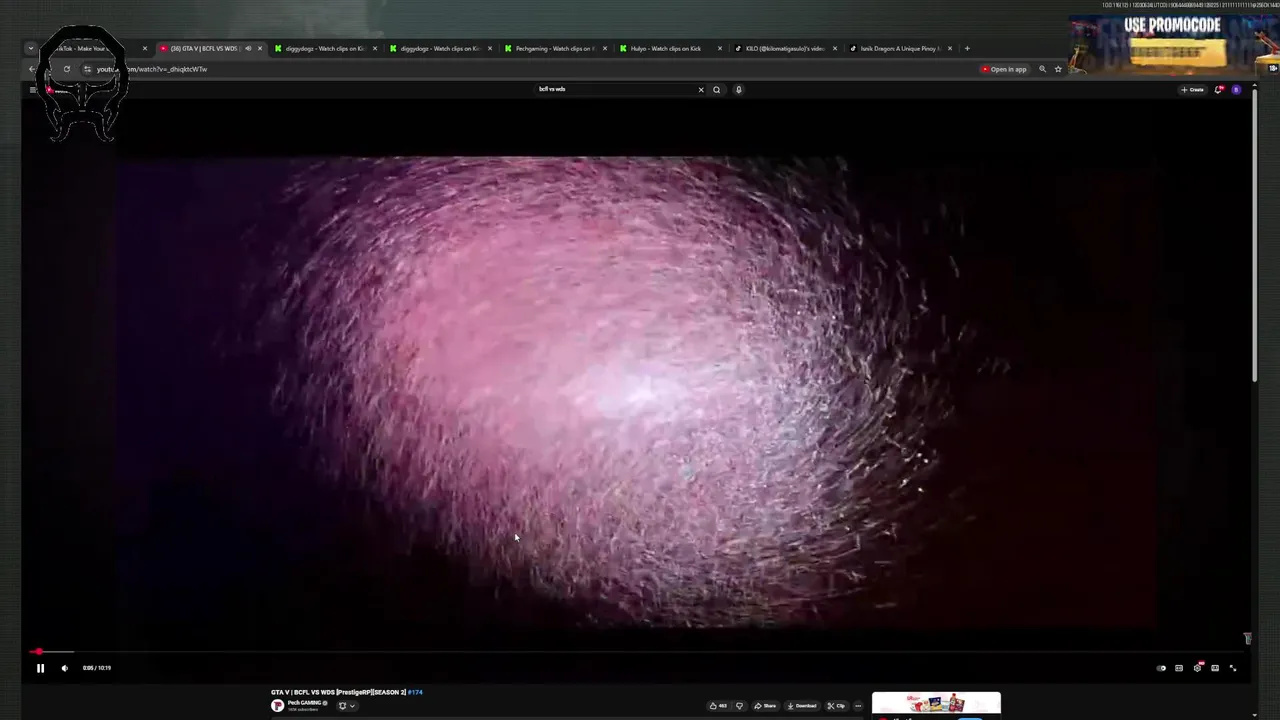Focus the YouTube search field
This screenshot has height=720, width=1280.
(615, 89)
